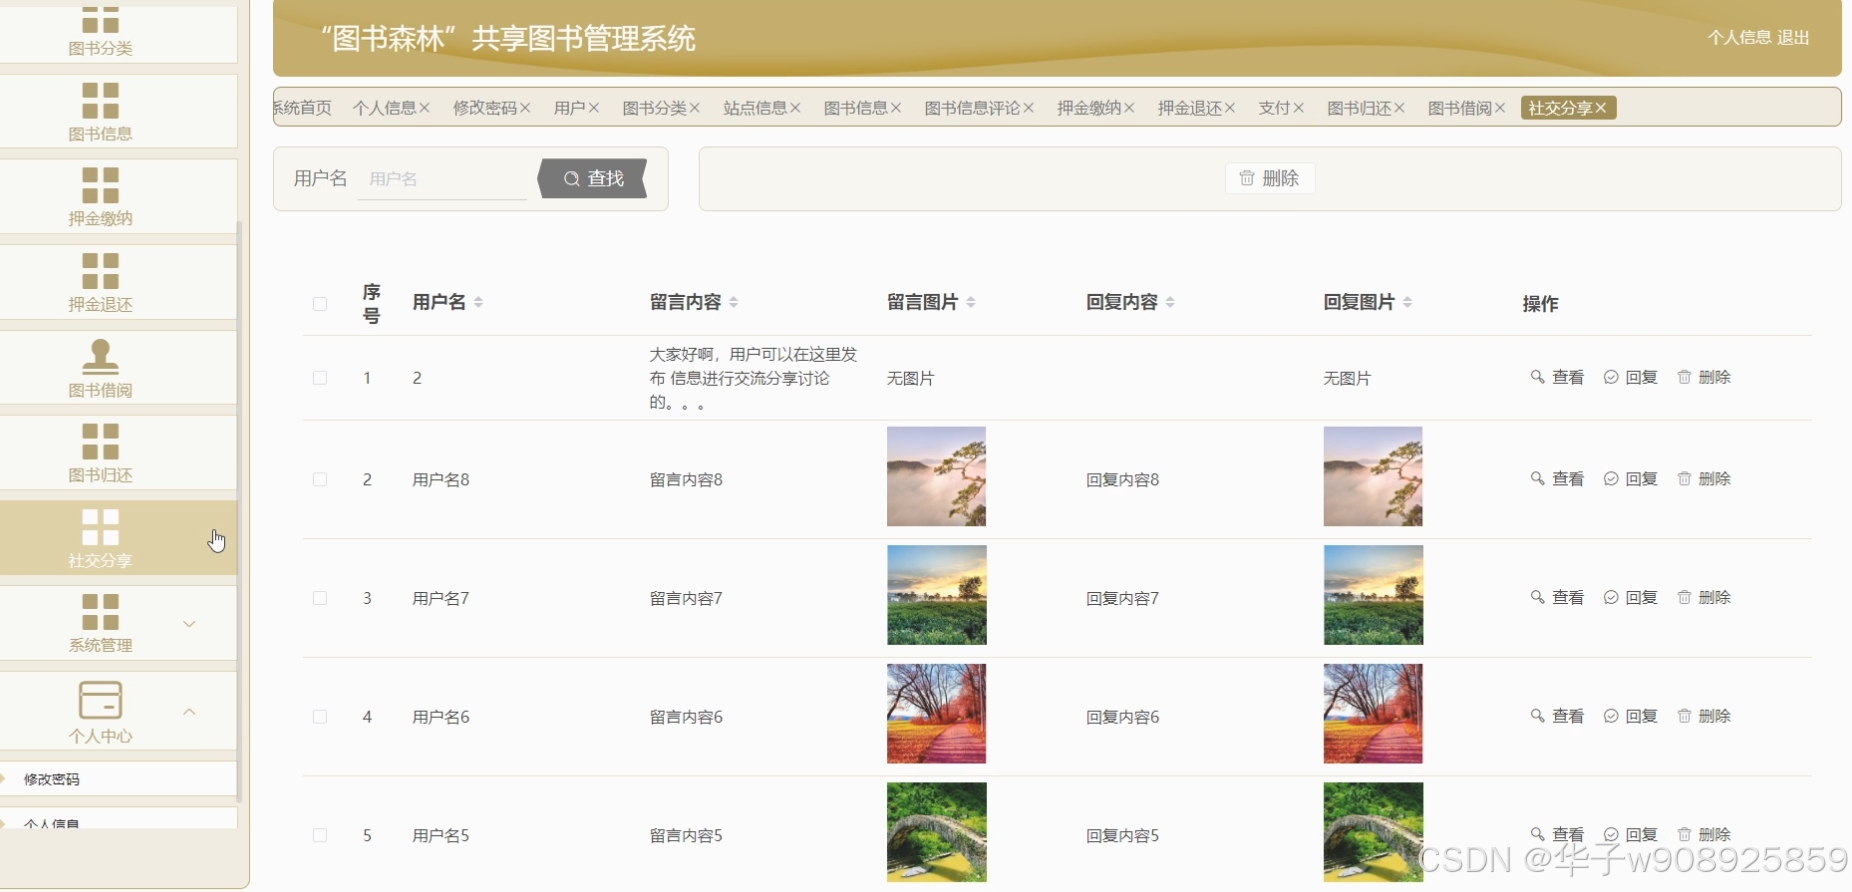Switch to the 站点信息 tab
Image resolution: width=1852 pixels, height=892 pixels.
pos(754,108)
